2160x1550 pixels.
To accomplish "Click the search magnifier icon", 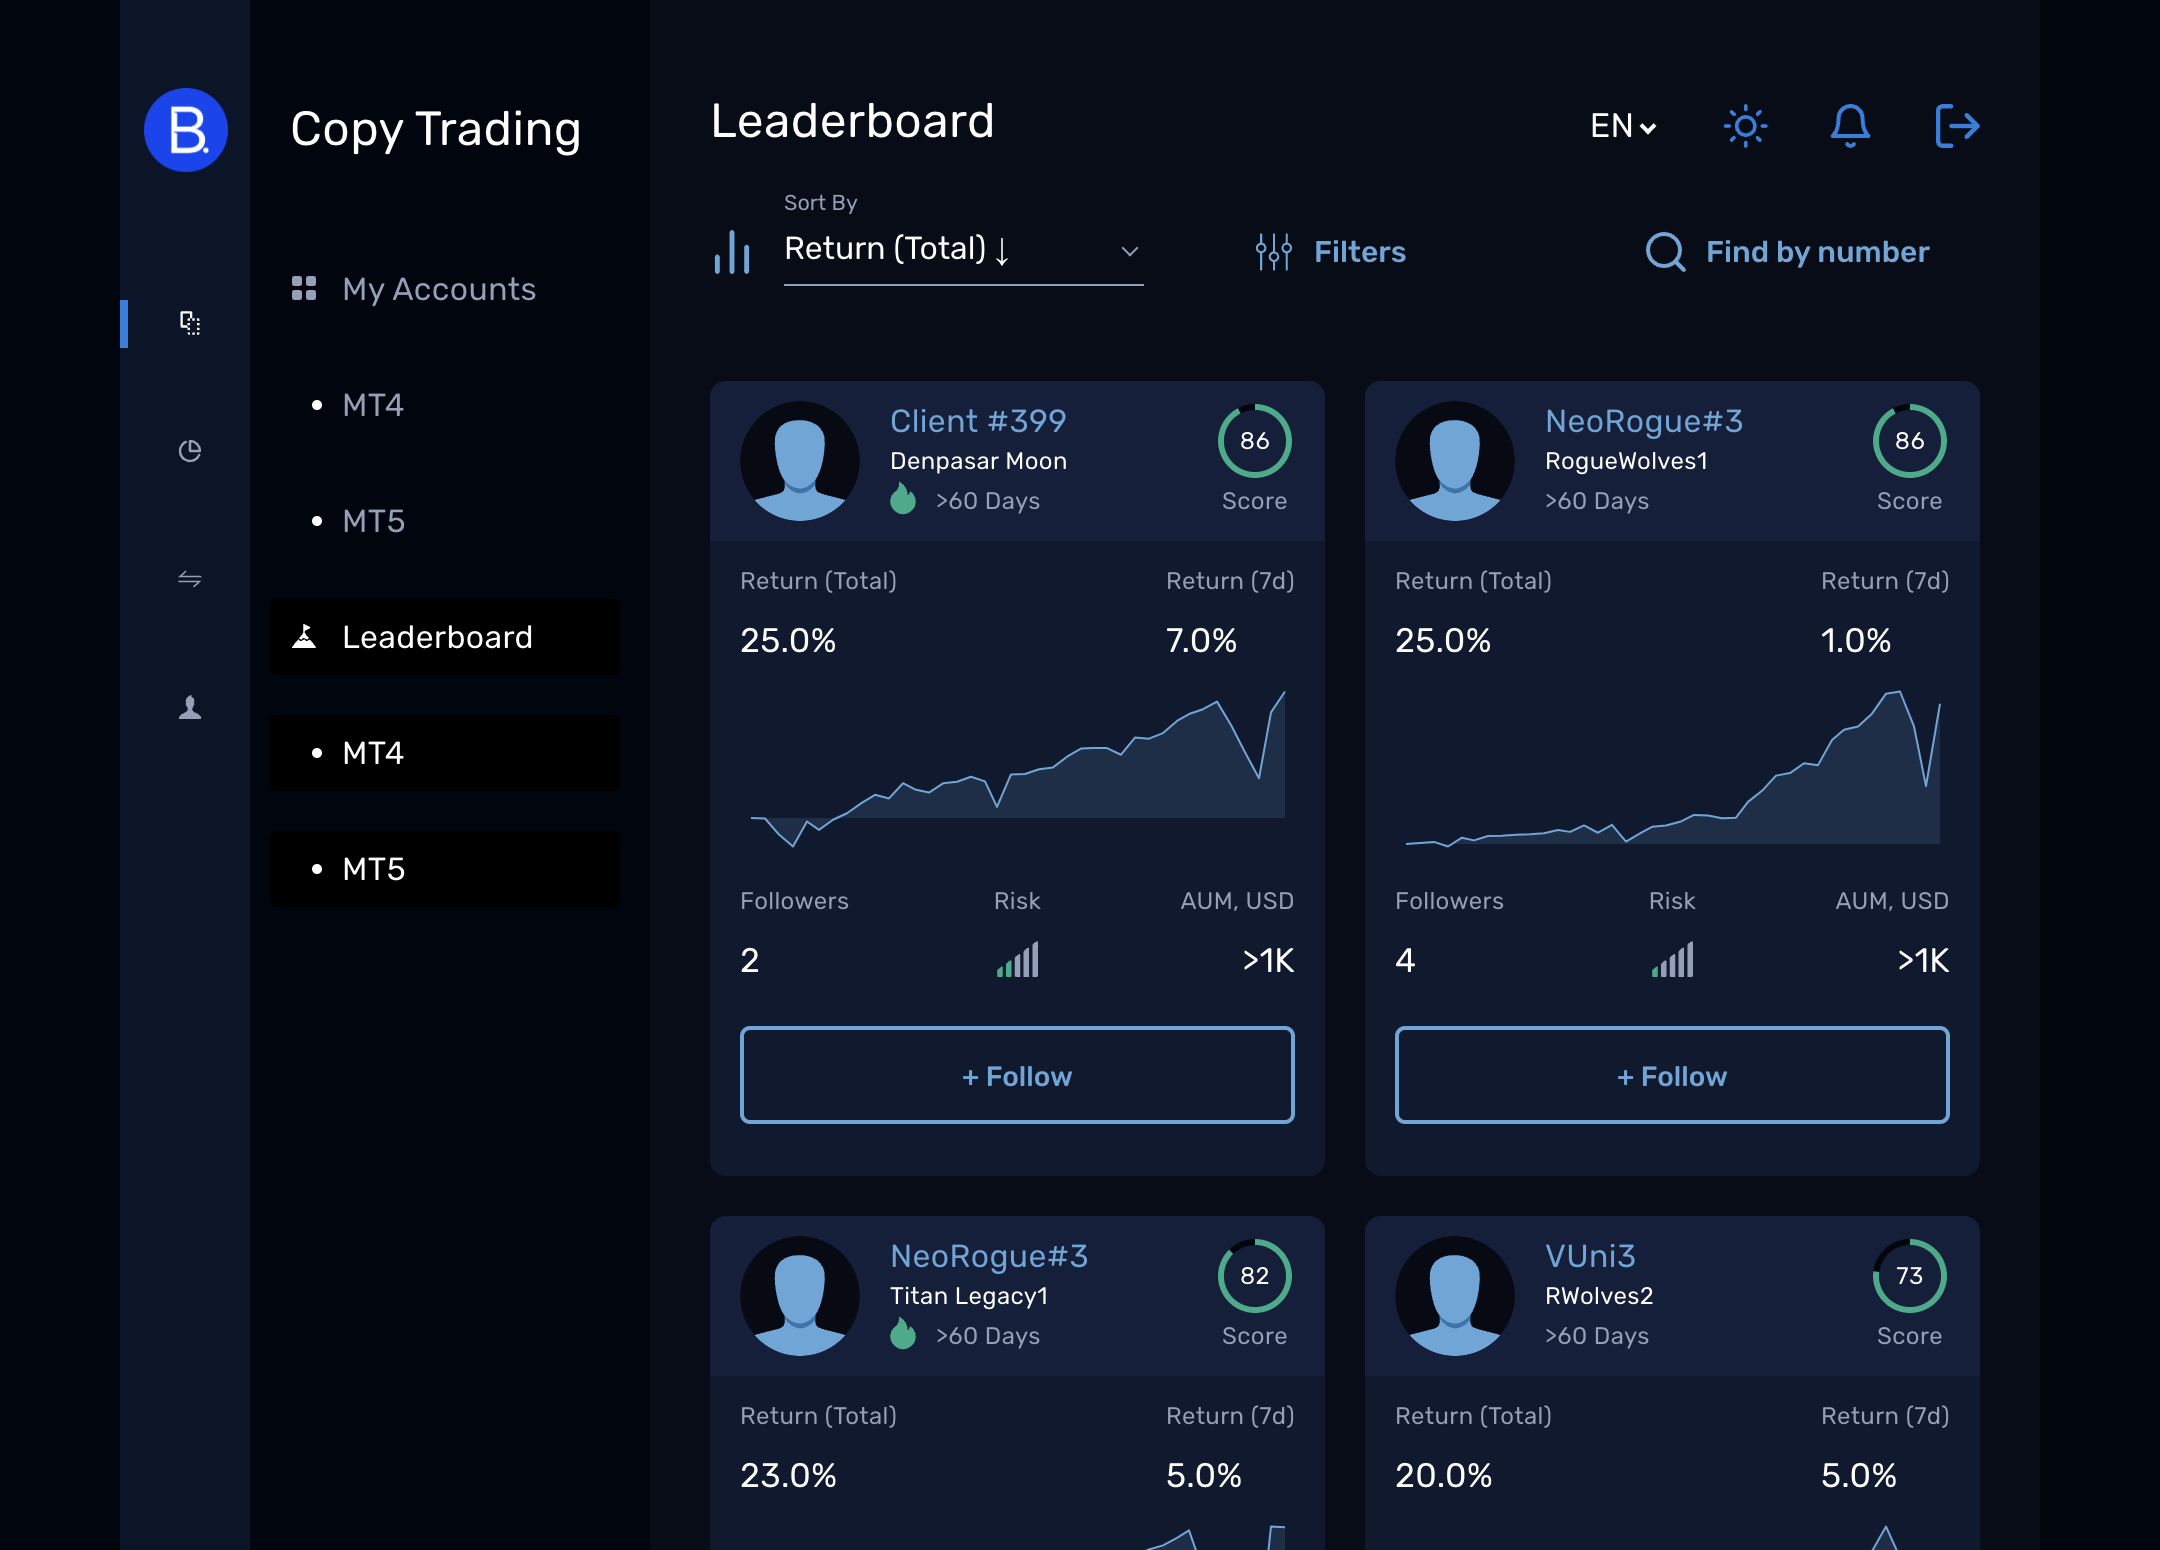I will pyautogui.click(x=1666, y=252).
